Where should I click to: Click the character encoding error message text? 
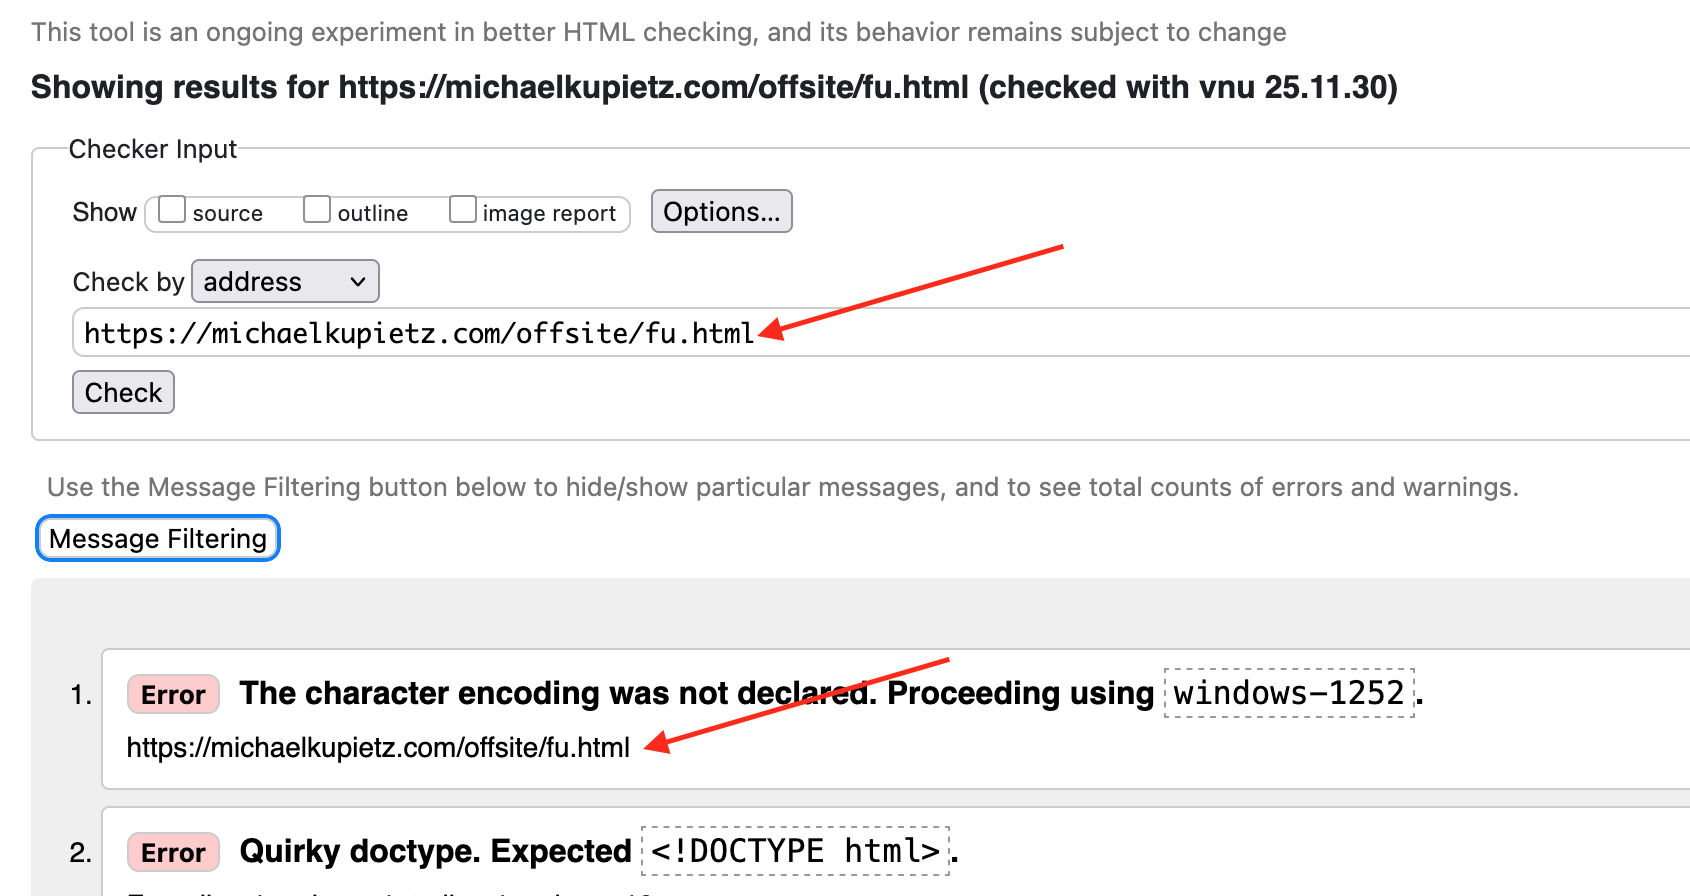click(696, 693)
